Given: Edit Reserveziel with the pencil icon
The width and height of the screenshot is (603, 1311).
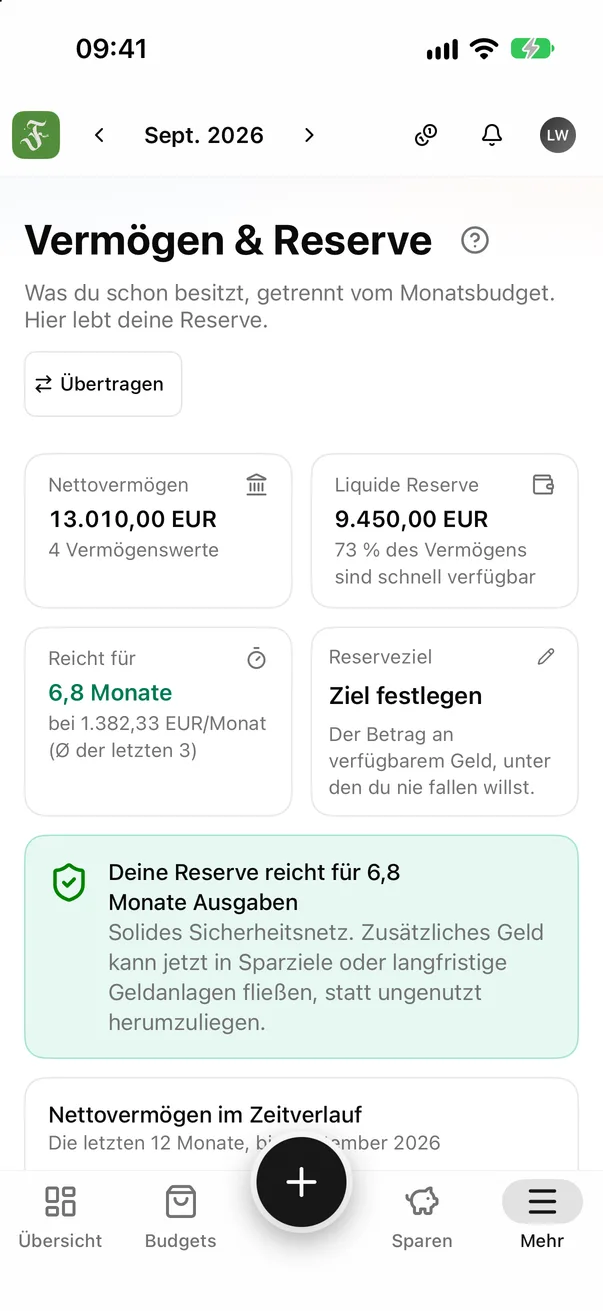Looking at the screenshot, I should pyautogui.click(x=545, y=657).
